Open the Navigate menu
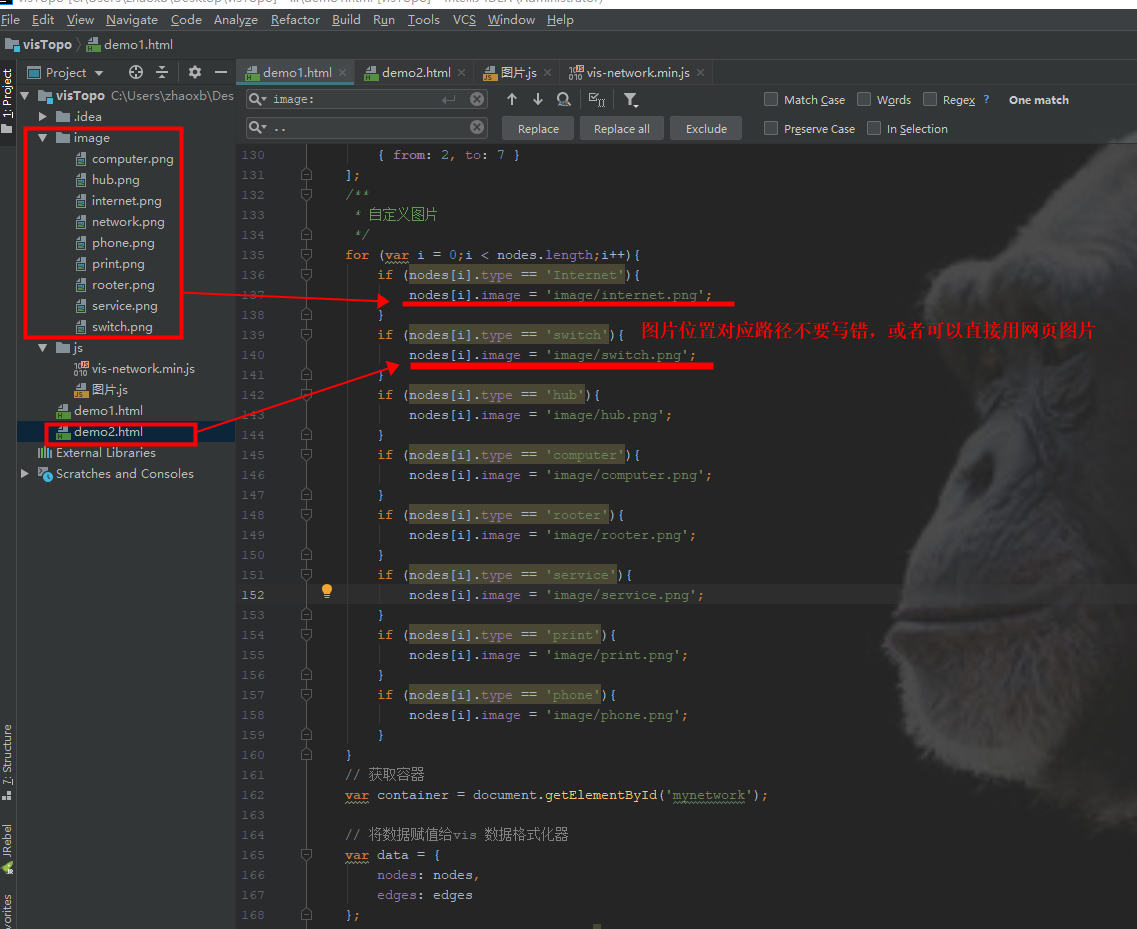The width and height of the screenshot is (1137, 929). point(131,20)
